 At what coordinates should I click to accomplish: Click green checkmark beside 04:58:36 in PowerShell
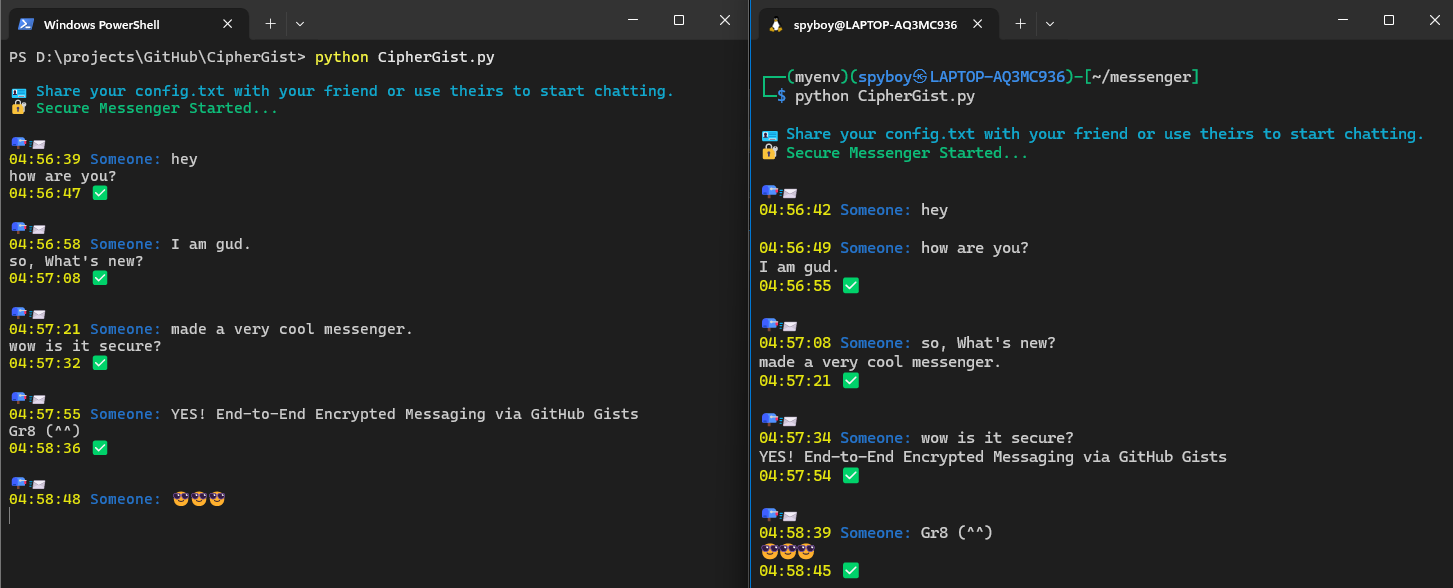(100, 448)
